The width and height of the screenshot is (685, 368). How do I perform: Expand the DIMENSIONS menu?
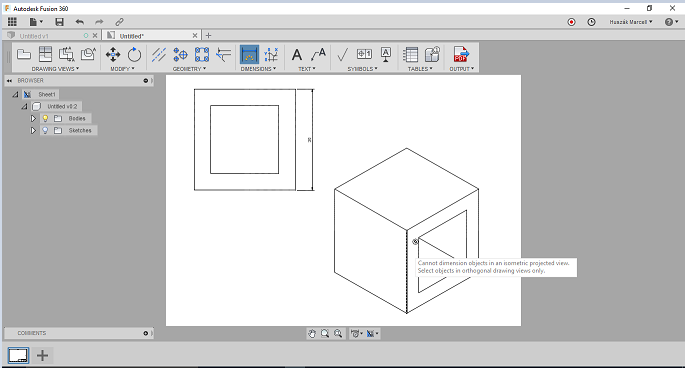coord(259,69)
